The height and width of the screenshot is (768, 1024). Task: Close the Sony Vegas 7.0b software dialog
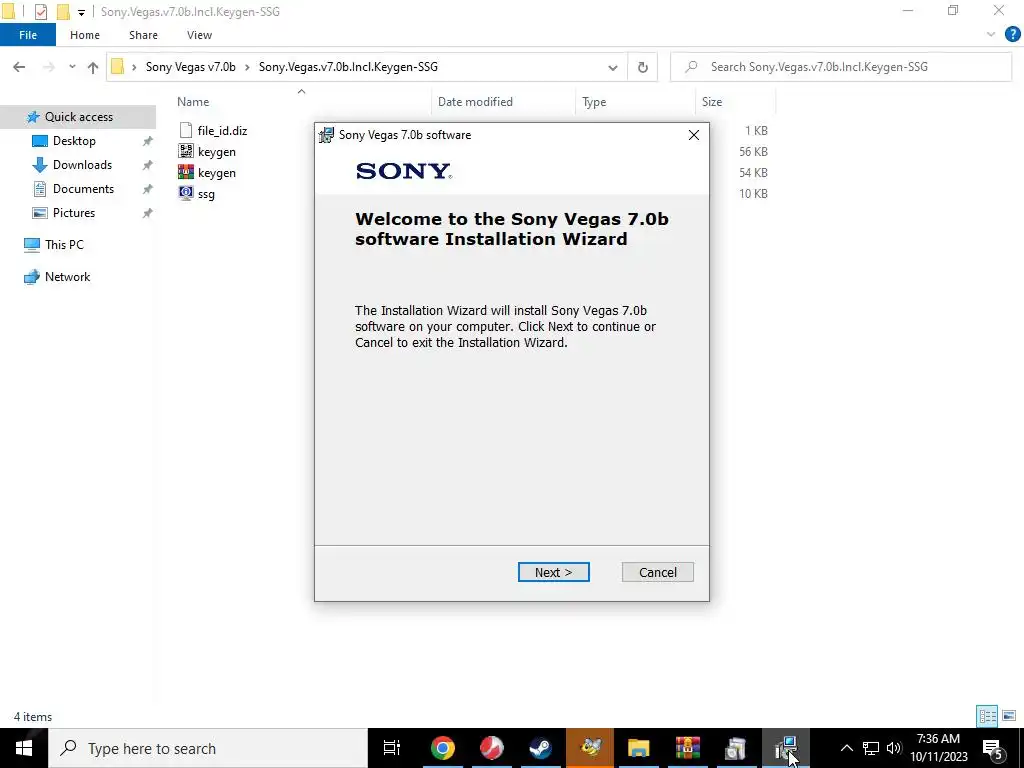pyautogui.click(x=694, y=135)
